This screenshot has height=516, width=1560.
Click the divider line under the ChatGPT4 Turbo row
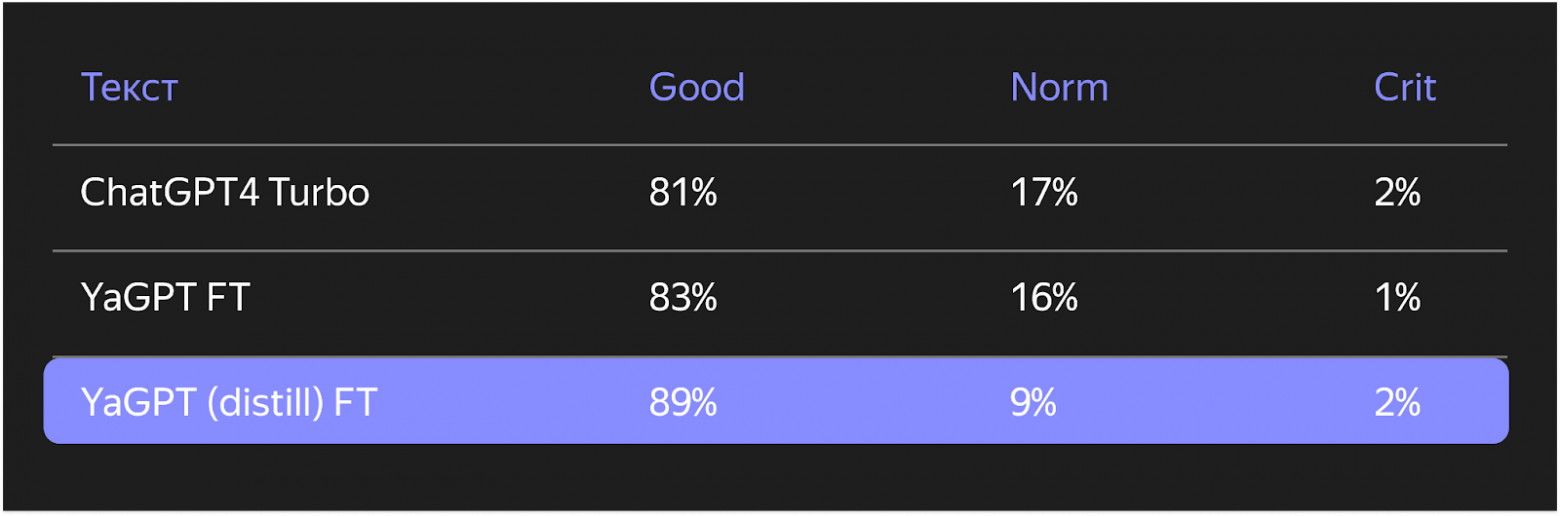[x=780, y=251]
